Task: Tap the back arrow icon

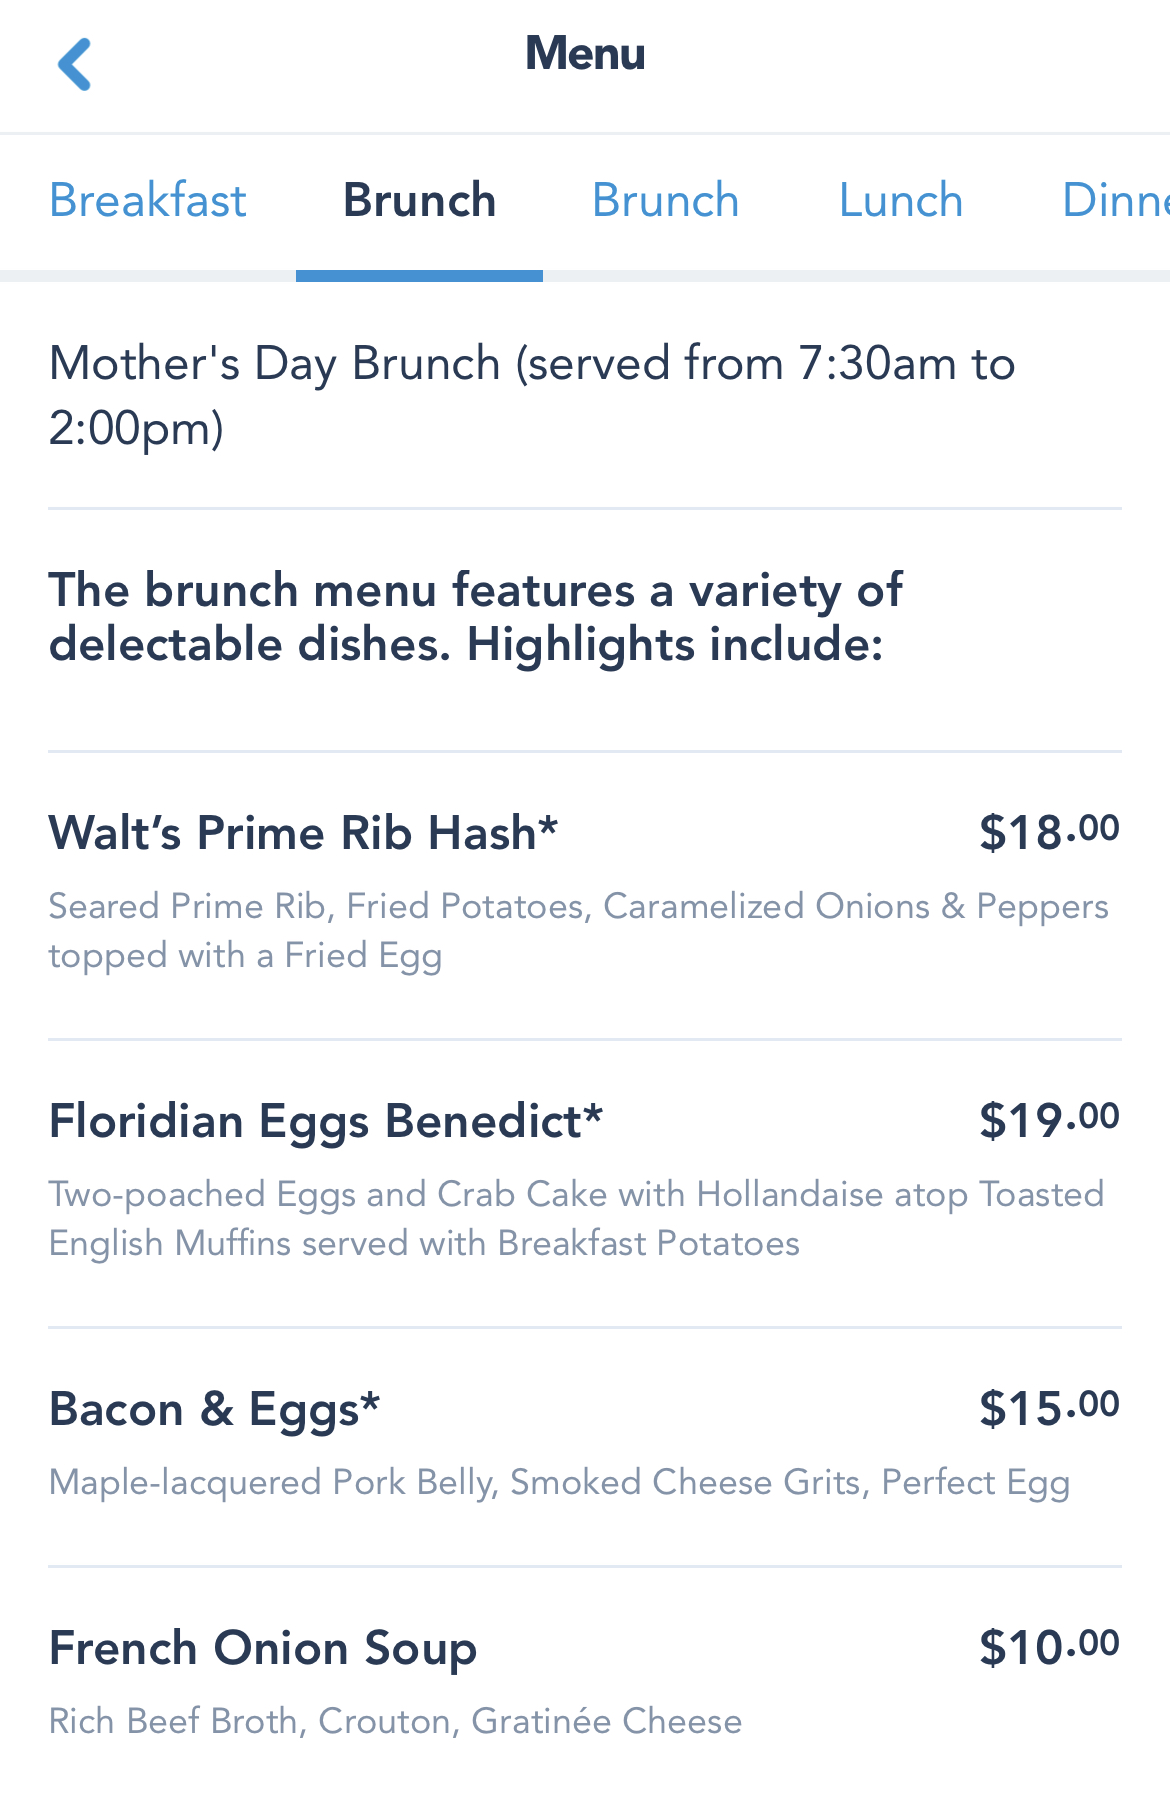Action: [75, 65]
